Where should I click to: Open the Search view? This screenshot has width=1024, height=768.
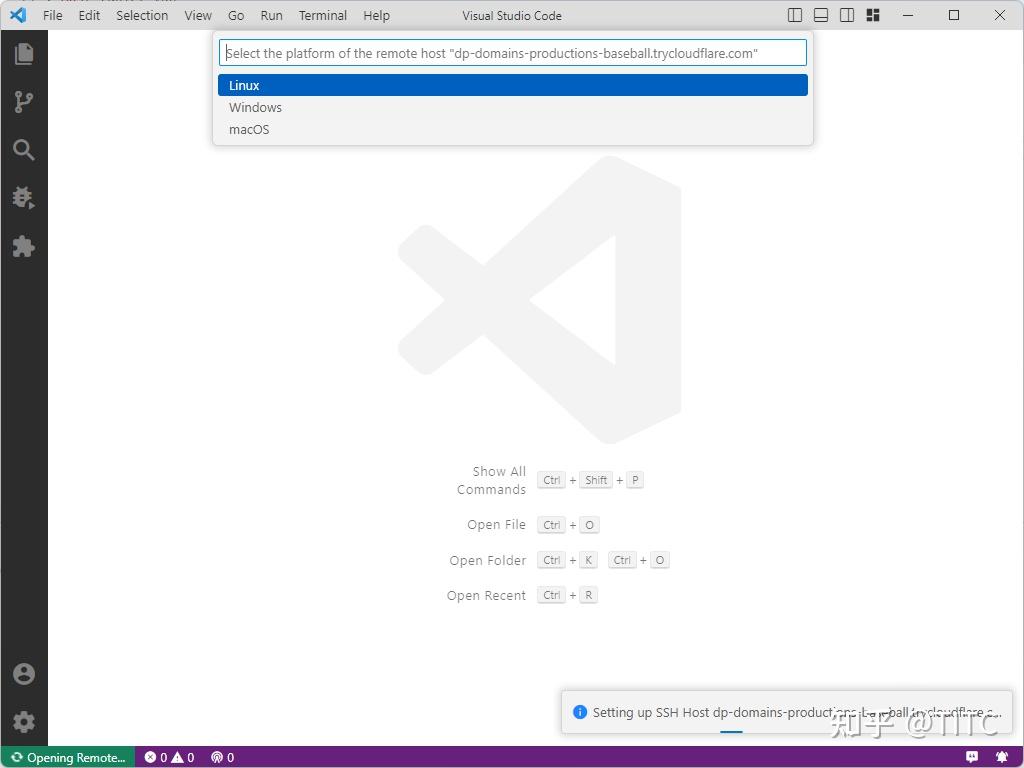point(24,150)
